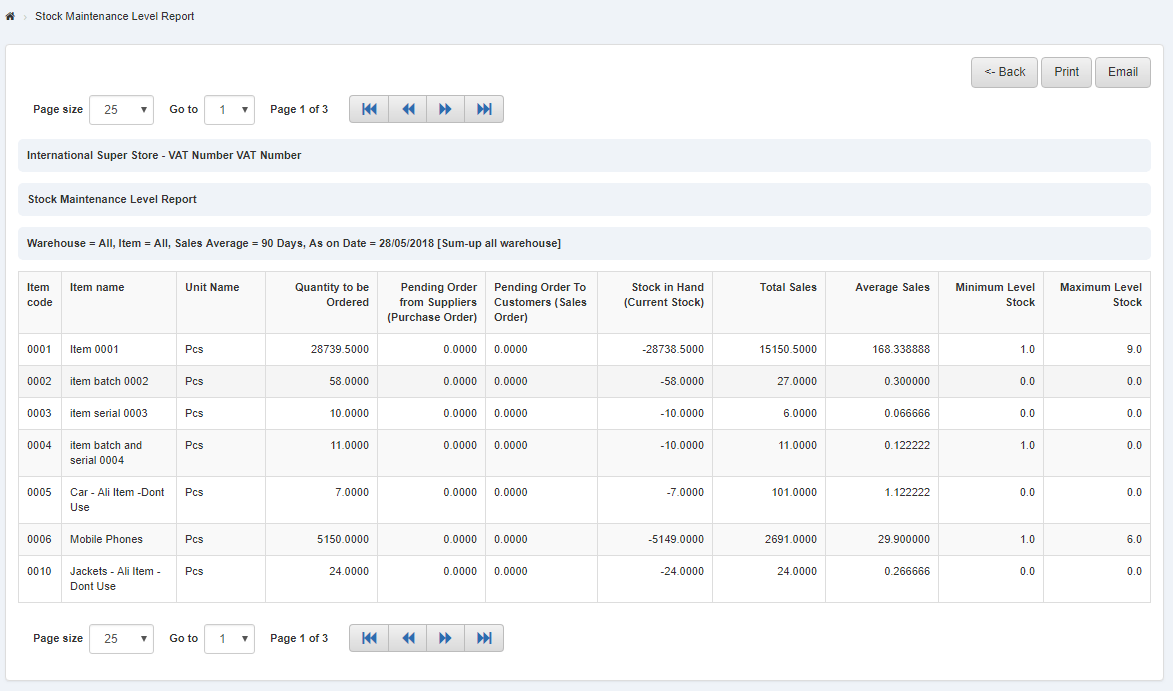This screenshot has width=1173, height=691.
Task: Open the top Page size dropdown
Action: coord(121,109)
